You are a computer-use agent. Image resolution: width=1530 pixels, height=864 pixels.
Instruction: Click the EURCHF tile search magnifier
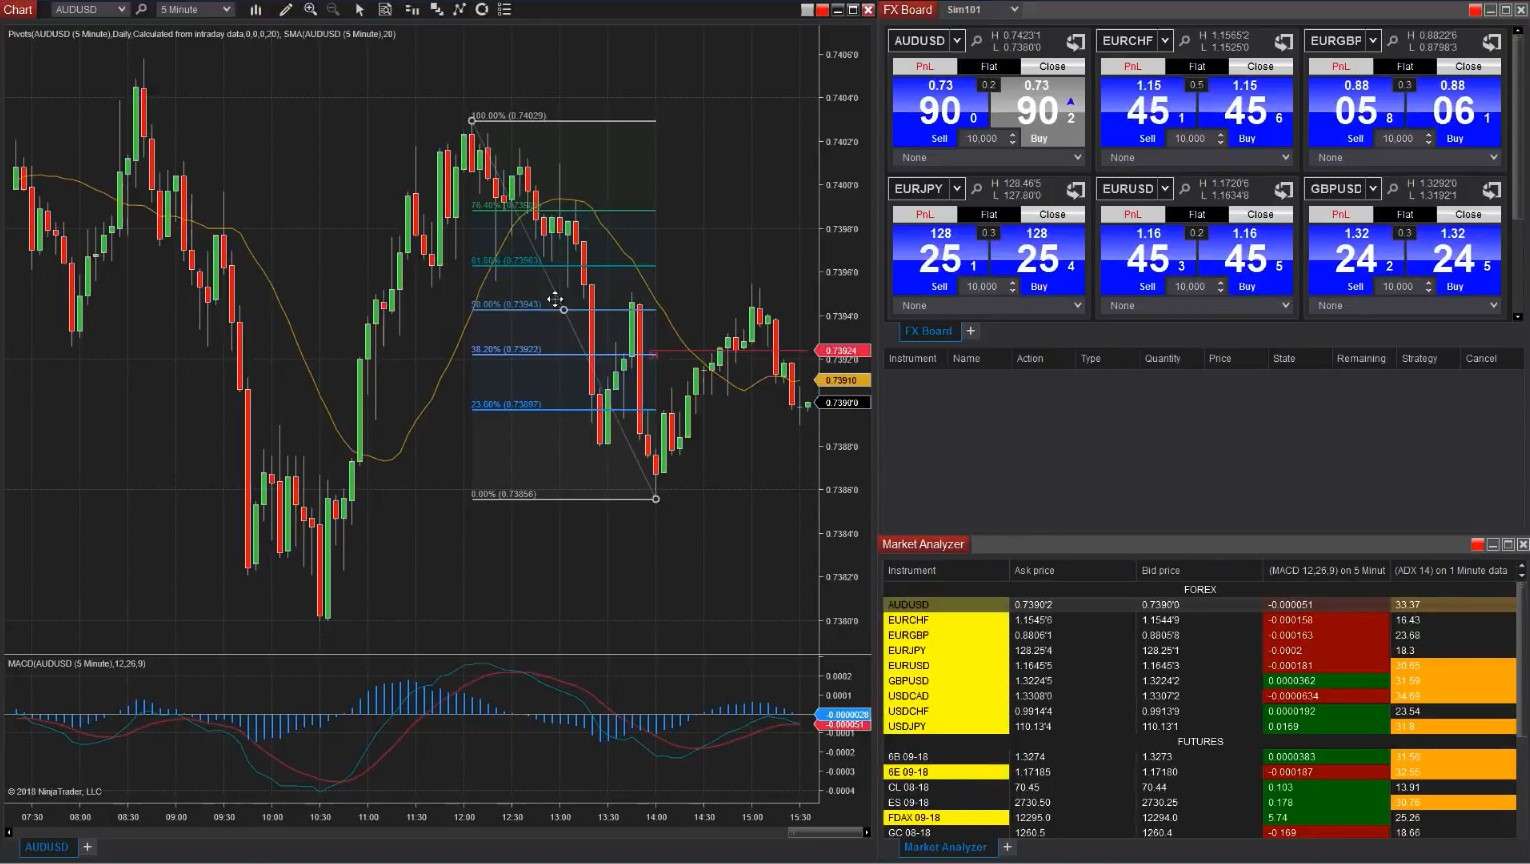coord(1185,41)
